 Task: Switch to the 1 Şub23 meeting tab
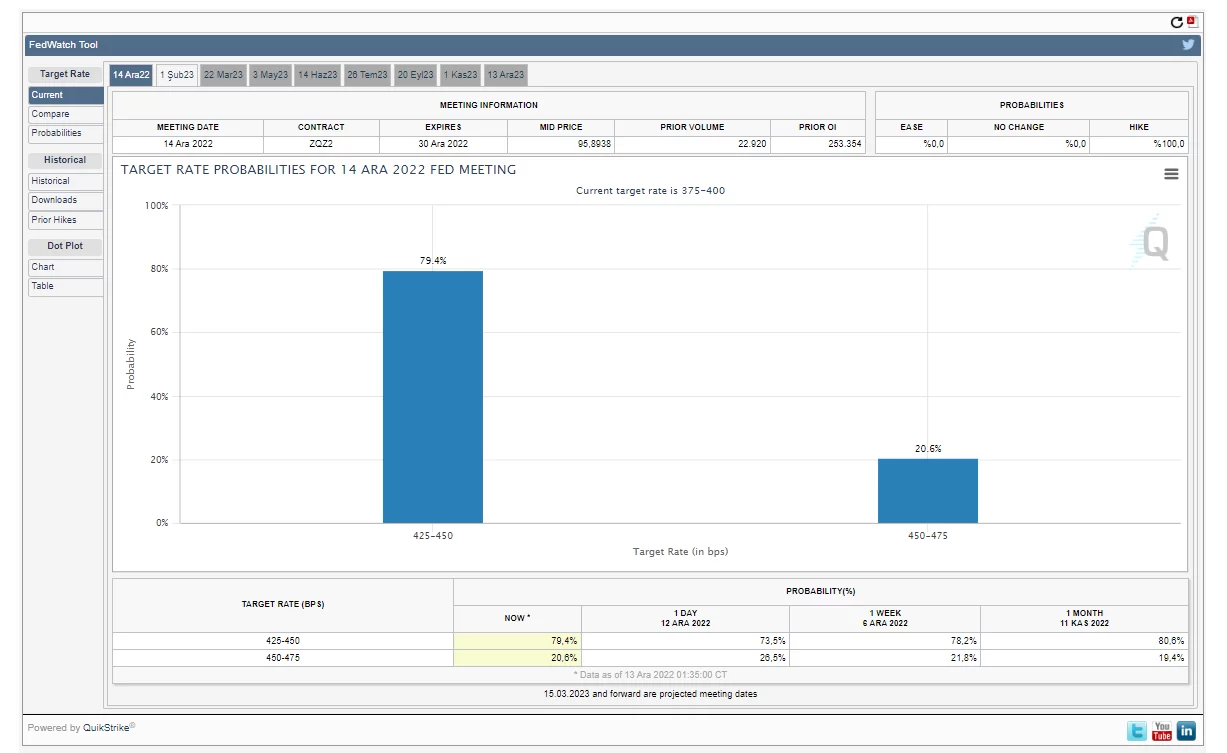[x=177, y=75]
